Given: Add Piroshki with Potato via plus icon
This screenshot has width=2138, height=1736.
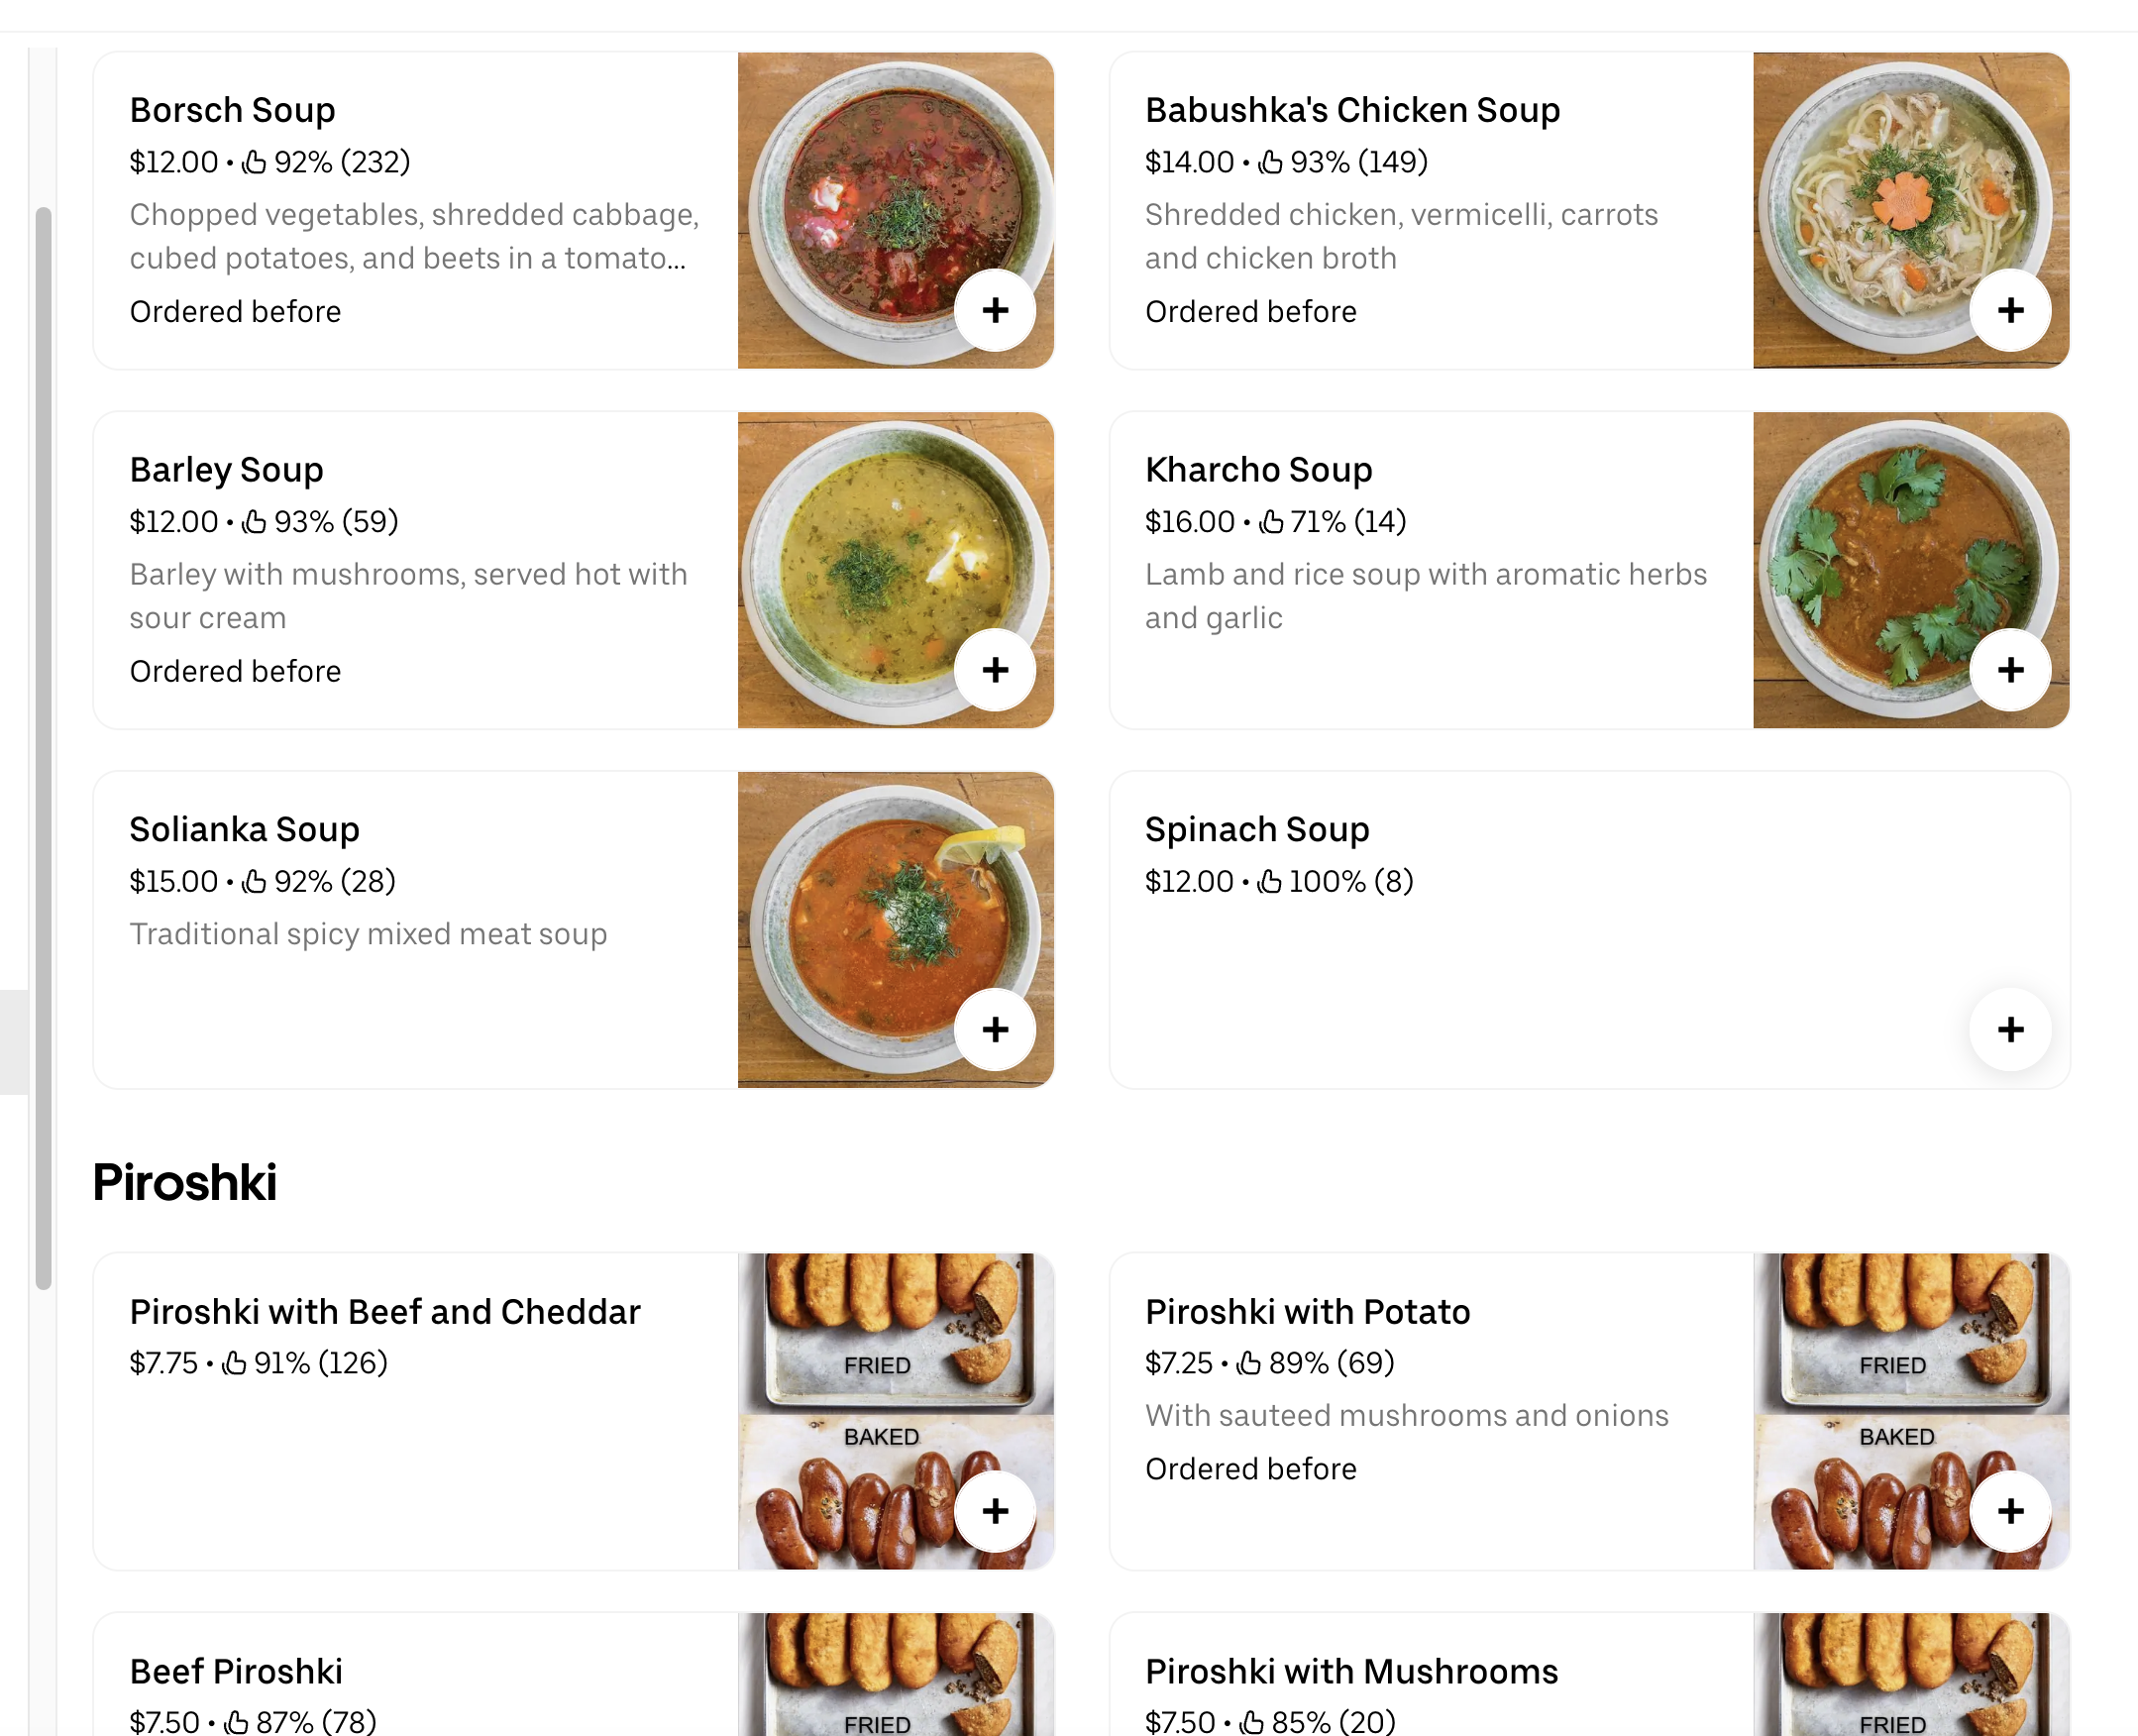Looking at the screenshot, I should click(2011, 1511).
